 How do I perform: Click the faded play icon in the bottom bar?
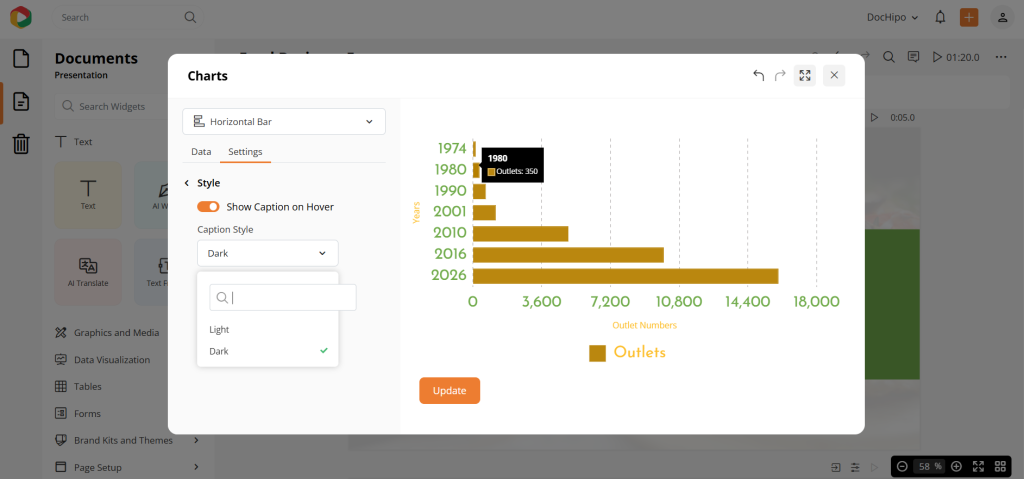tap(875, 467)
